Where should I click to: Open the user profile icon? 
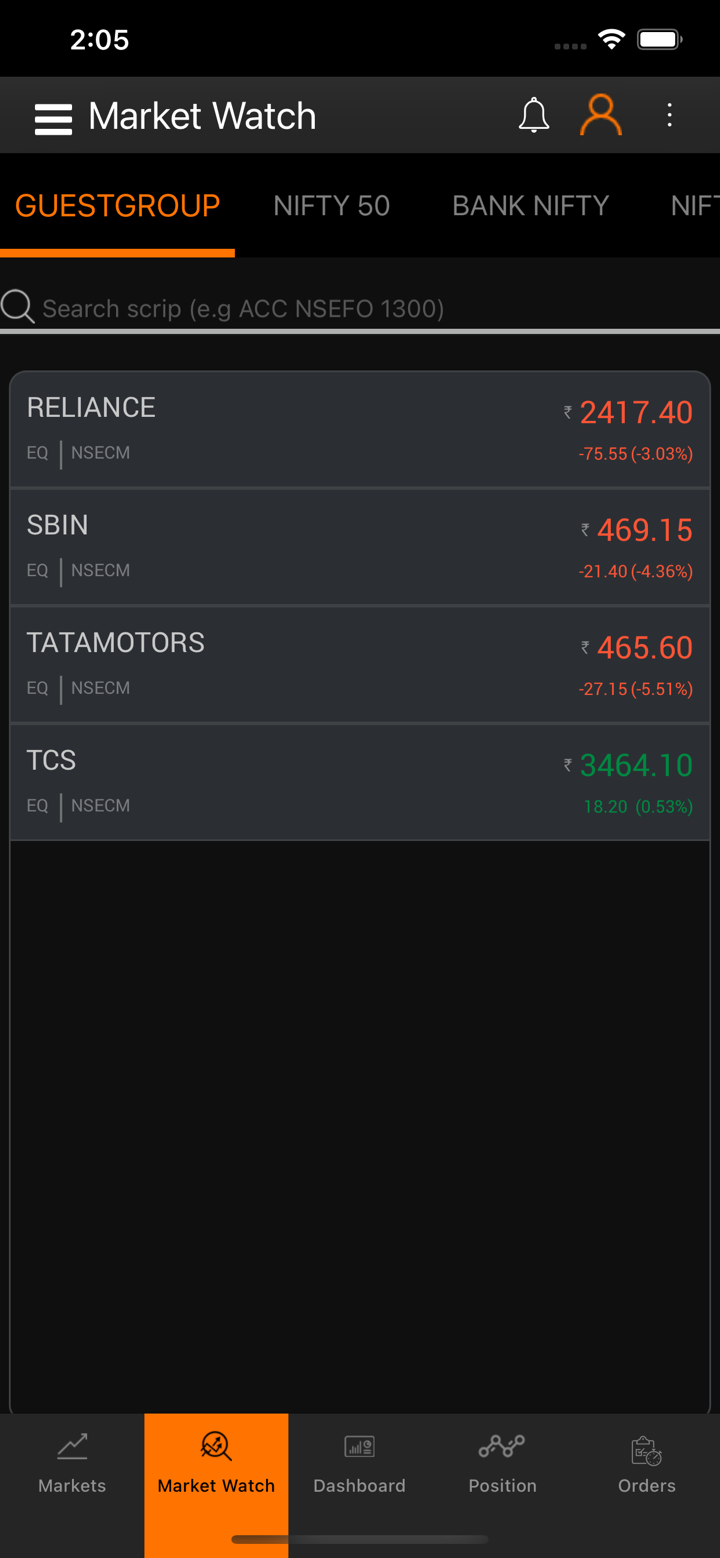click(x=601, y=116)
